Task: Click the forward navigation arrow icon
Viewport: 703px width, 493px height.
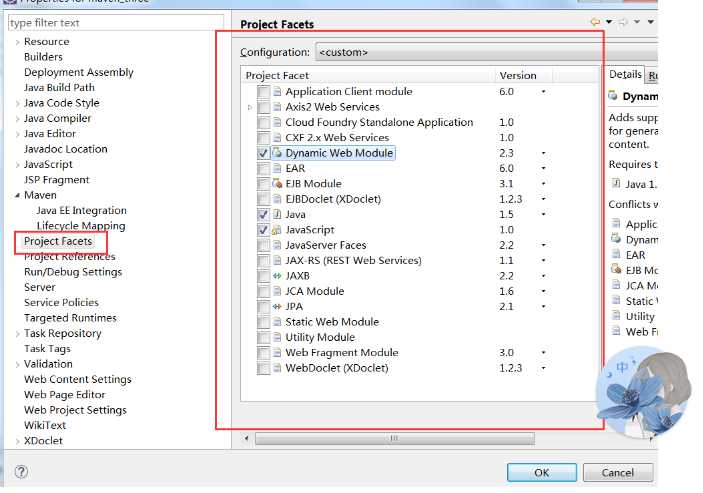Action: (x=623, y=22)
